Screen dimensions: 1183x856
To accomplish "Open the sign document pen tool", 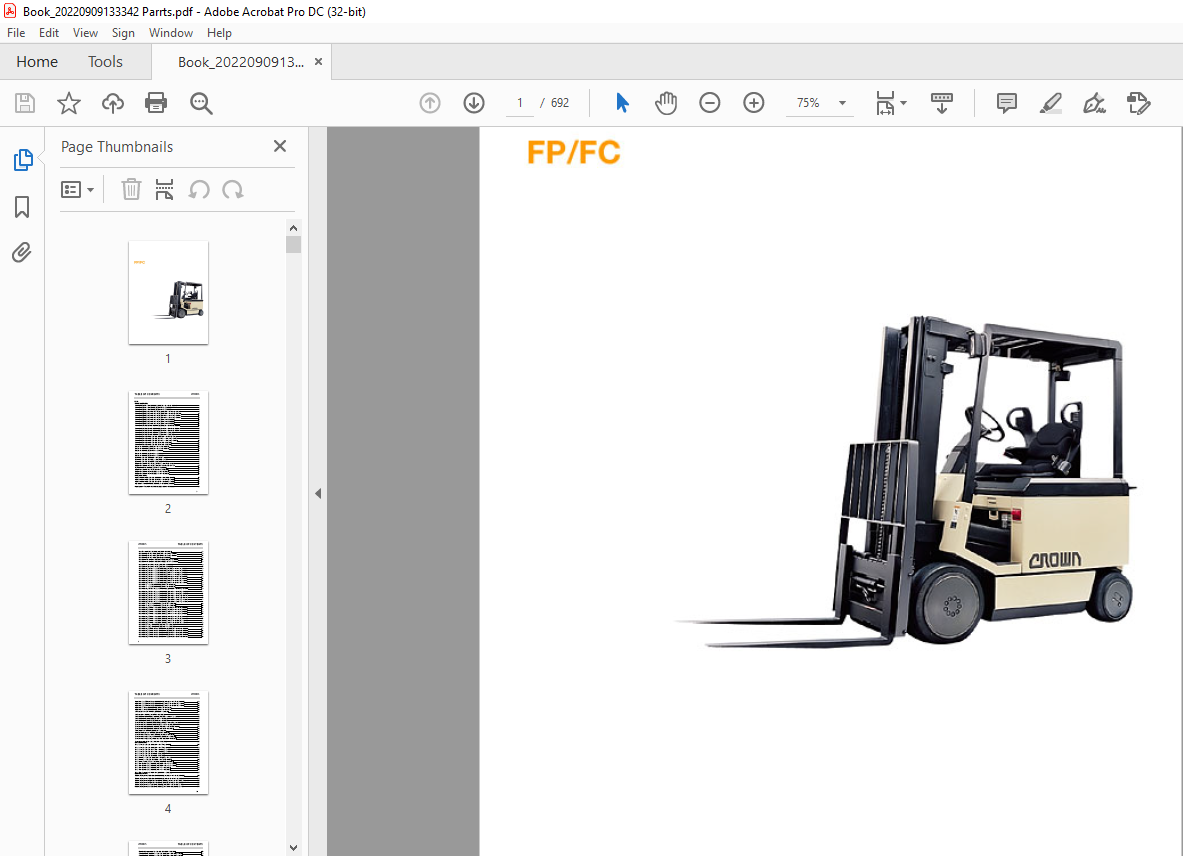I will 1094,103.
